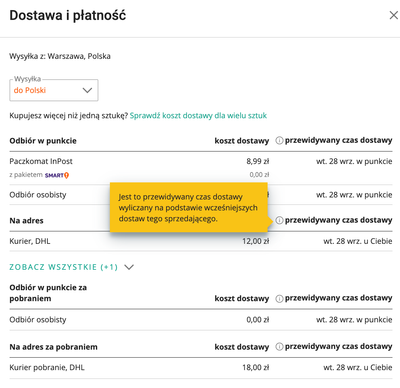Open Sprawdź koszt dostawy dla wielu sztuk link
The width and height of the screenshot is (400, 388).
click(x=198, y=116)
